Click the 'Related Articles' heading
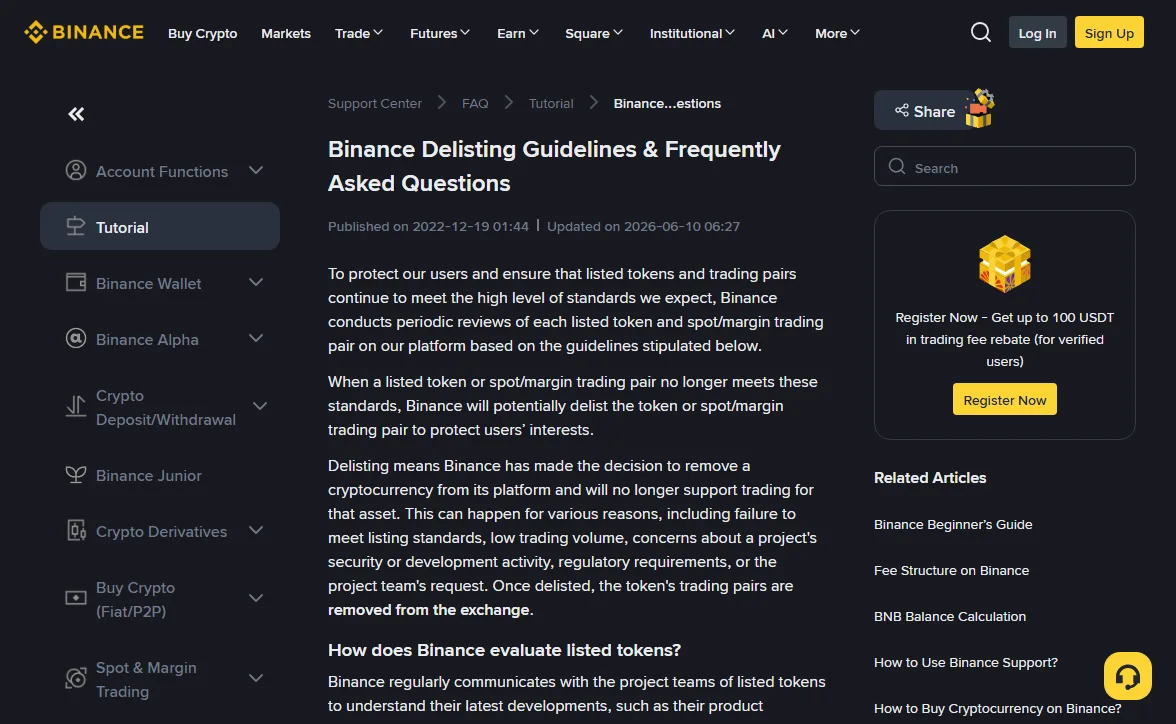Viewport: 1176px width, 724px height. (930, 477)
